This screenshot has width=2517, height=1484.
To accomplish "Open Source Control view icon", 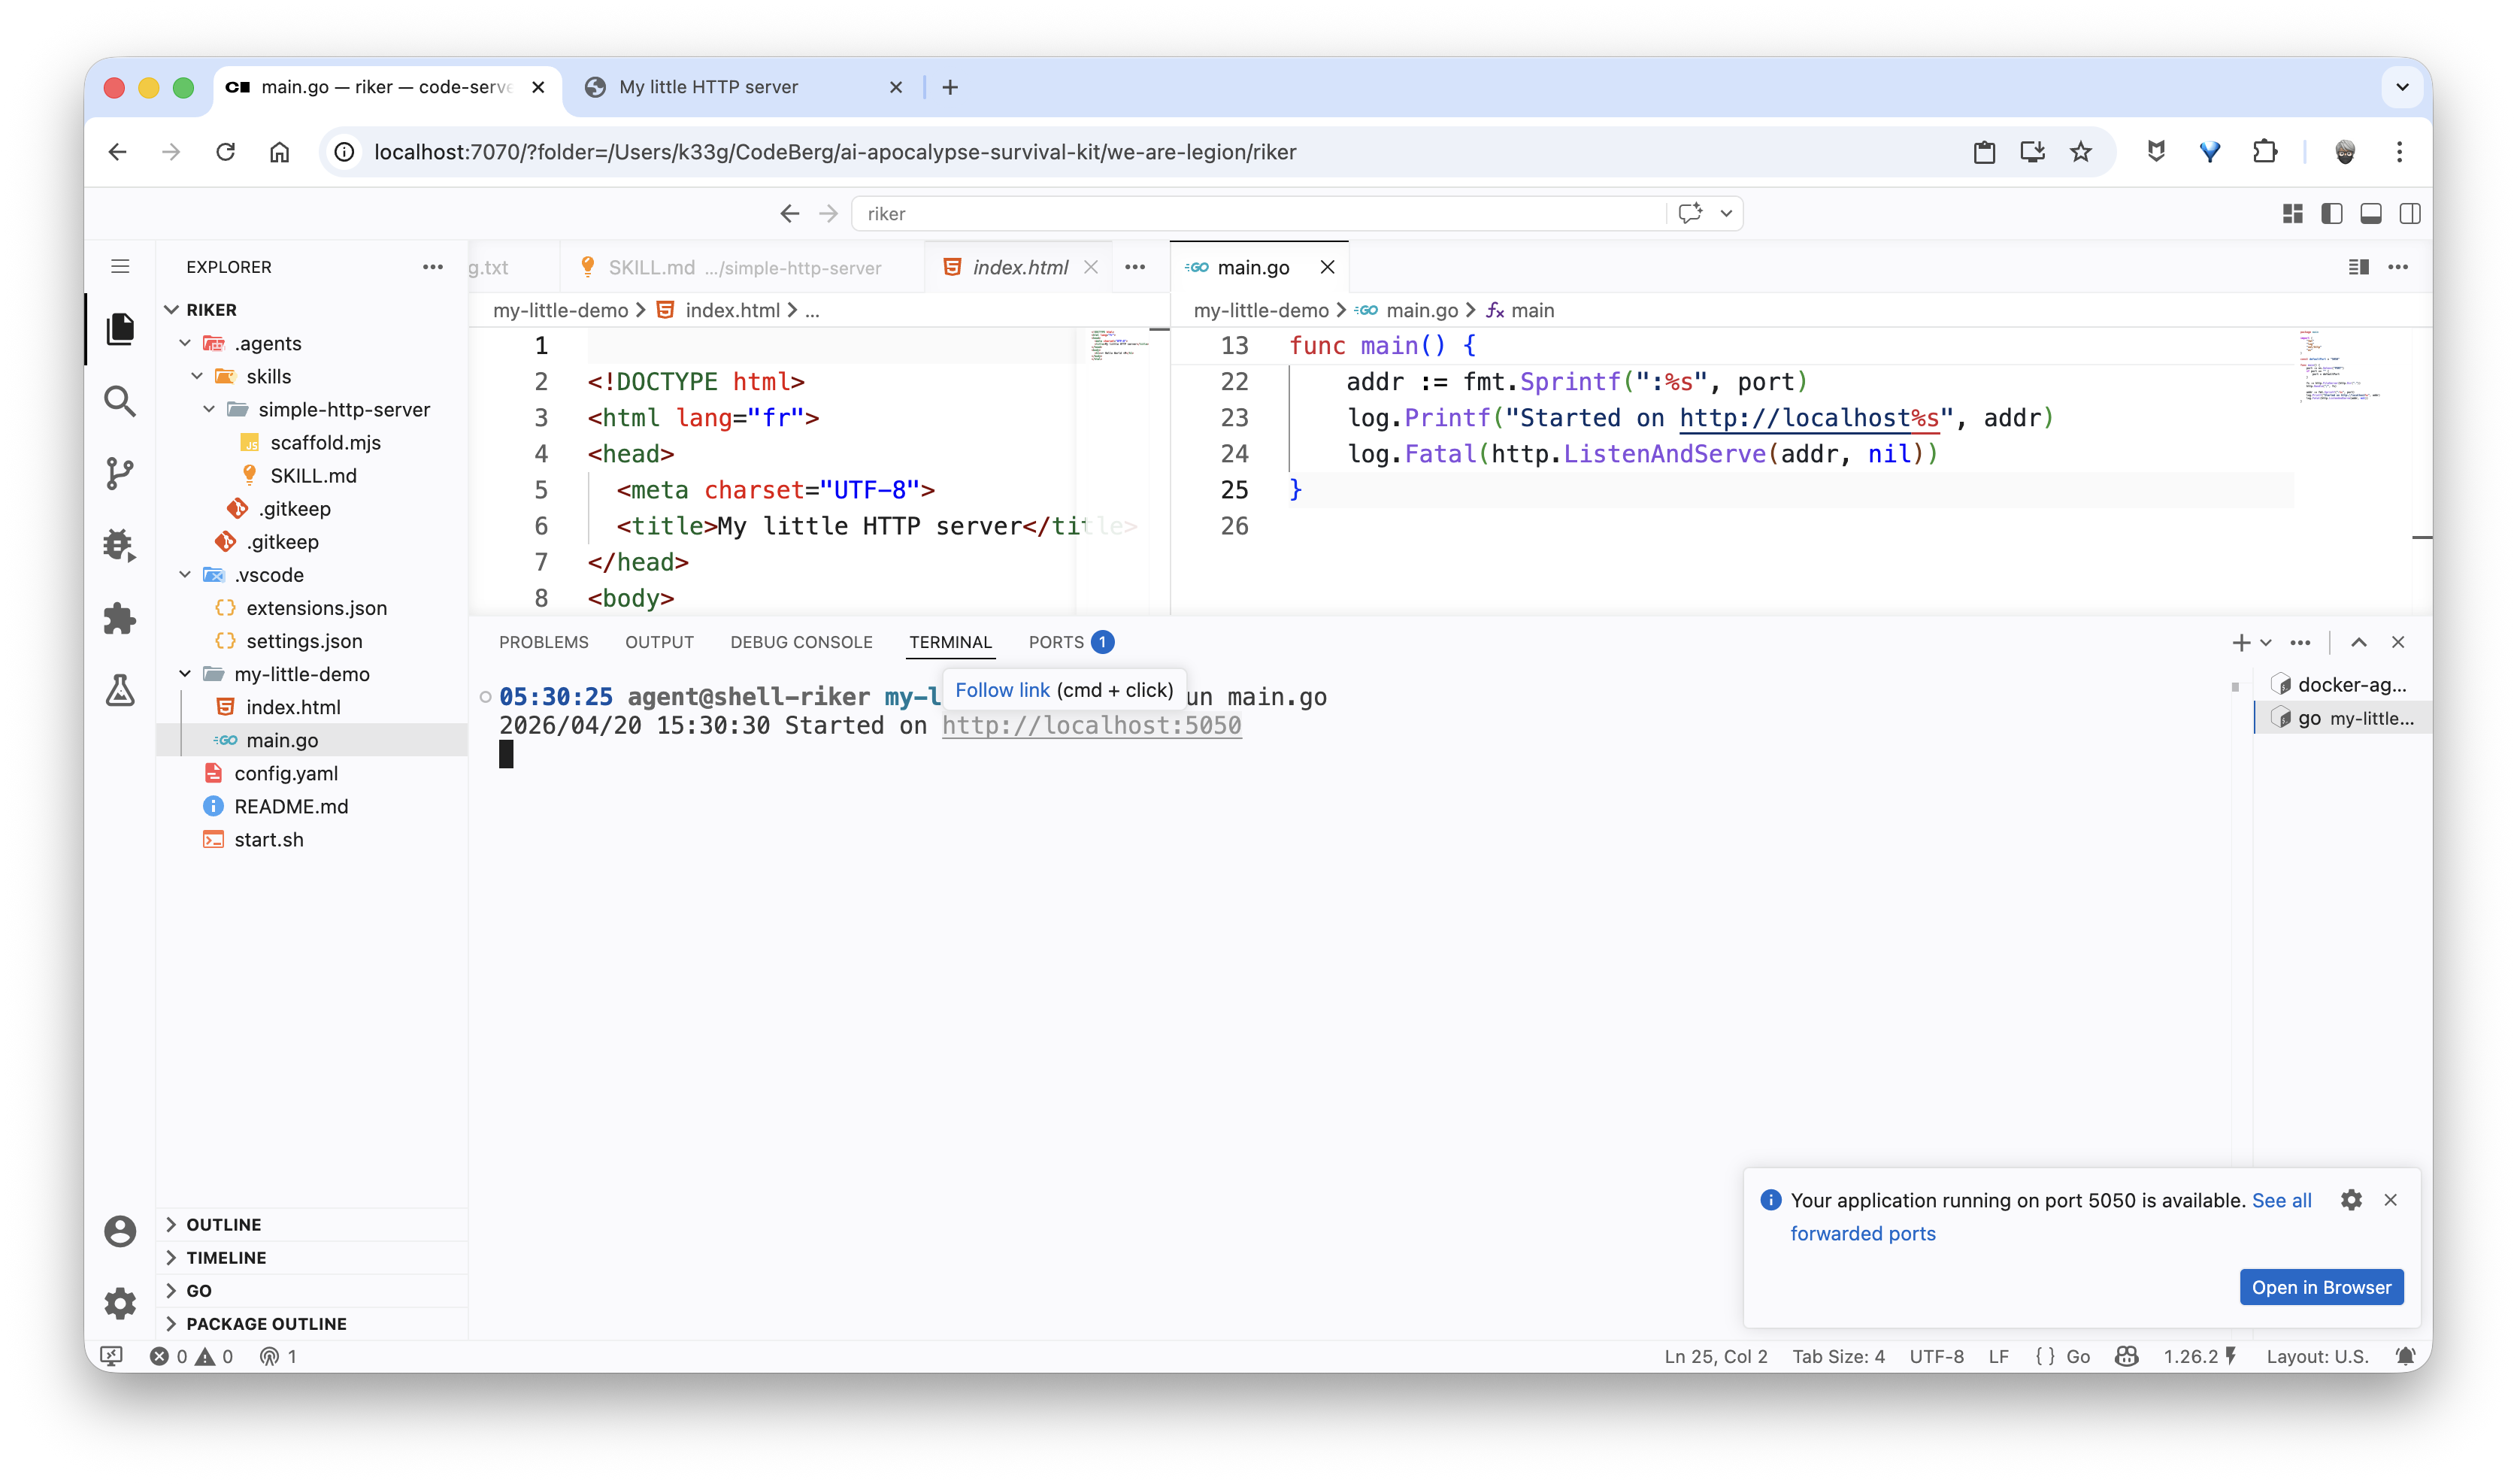I will point(120,473).
